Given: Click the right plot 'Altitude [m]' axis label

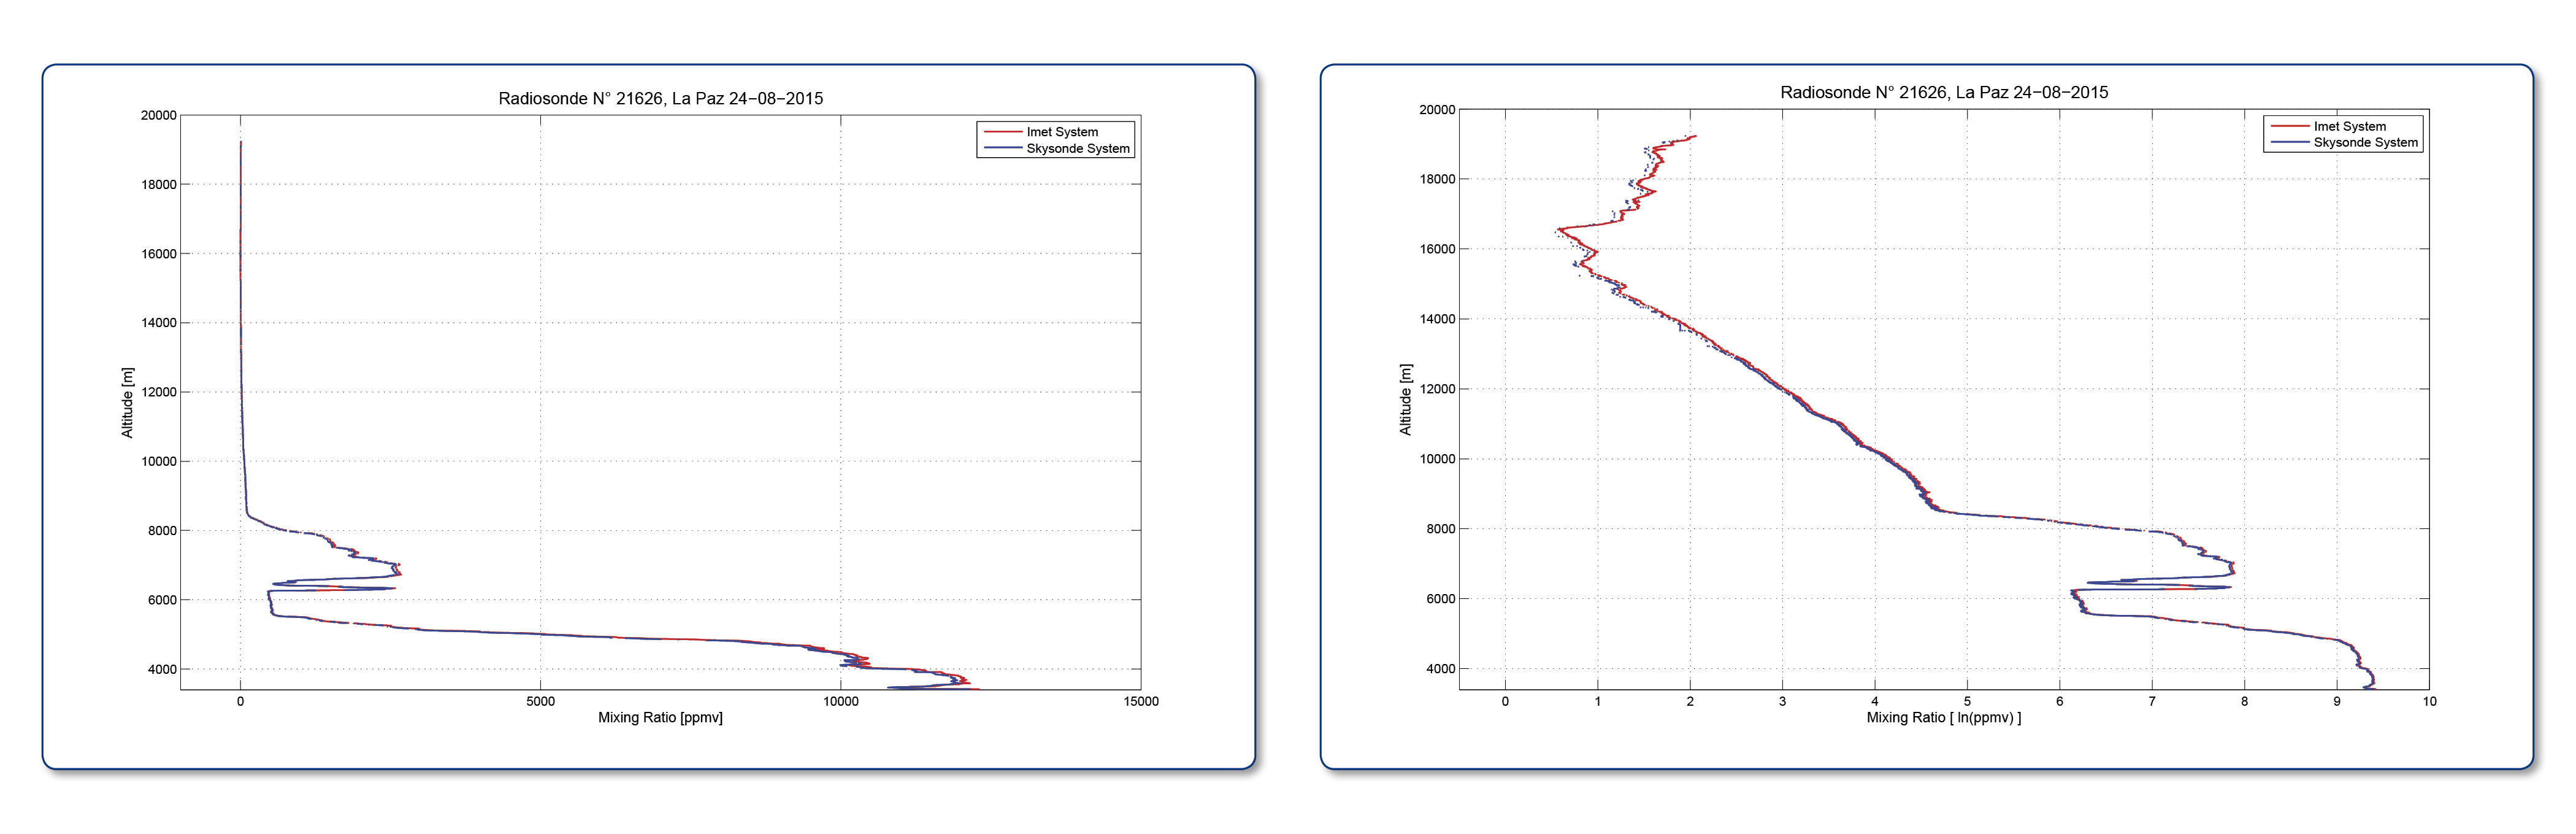Looking at the screenshot, I should tap(1405, 399).
